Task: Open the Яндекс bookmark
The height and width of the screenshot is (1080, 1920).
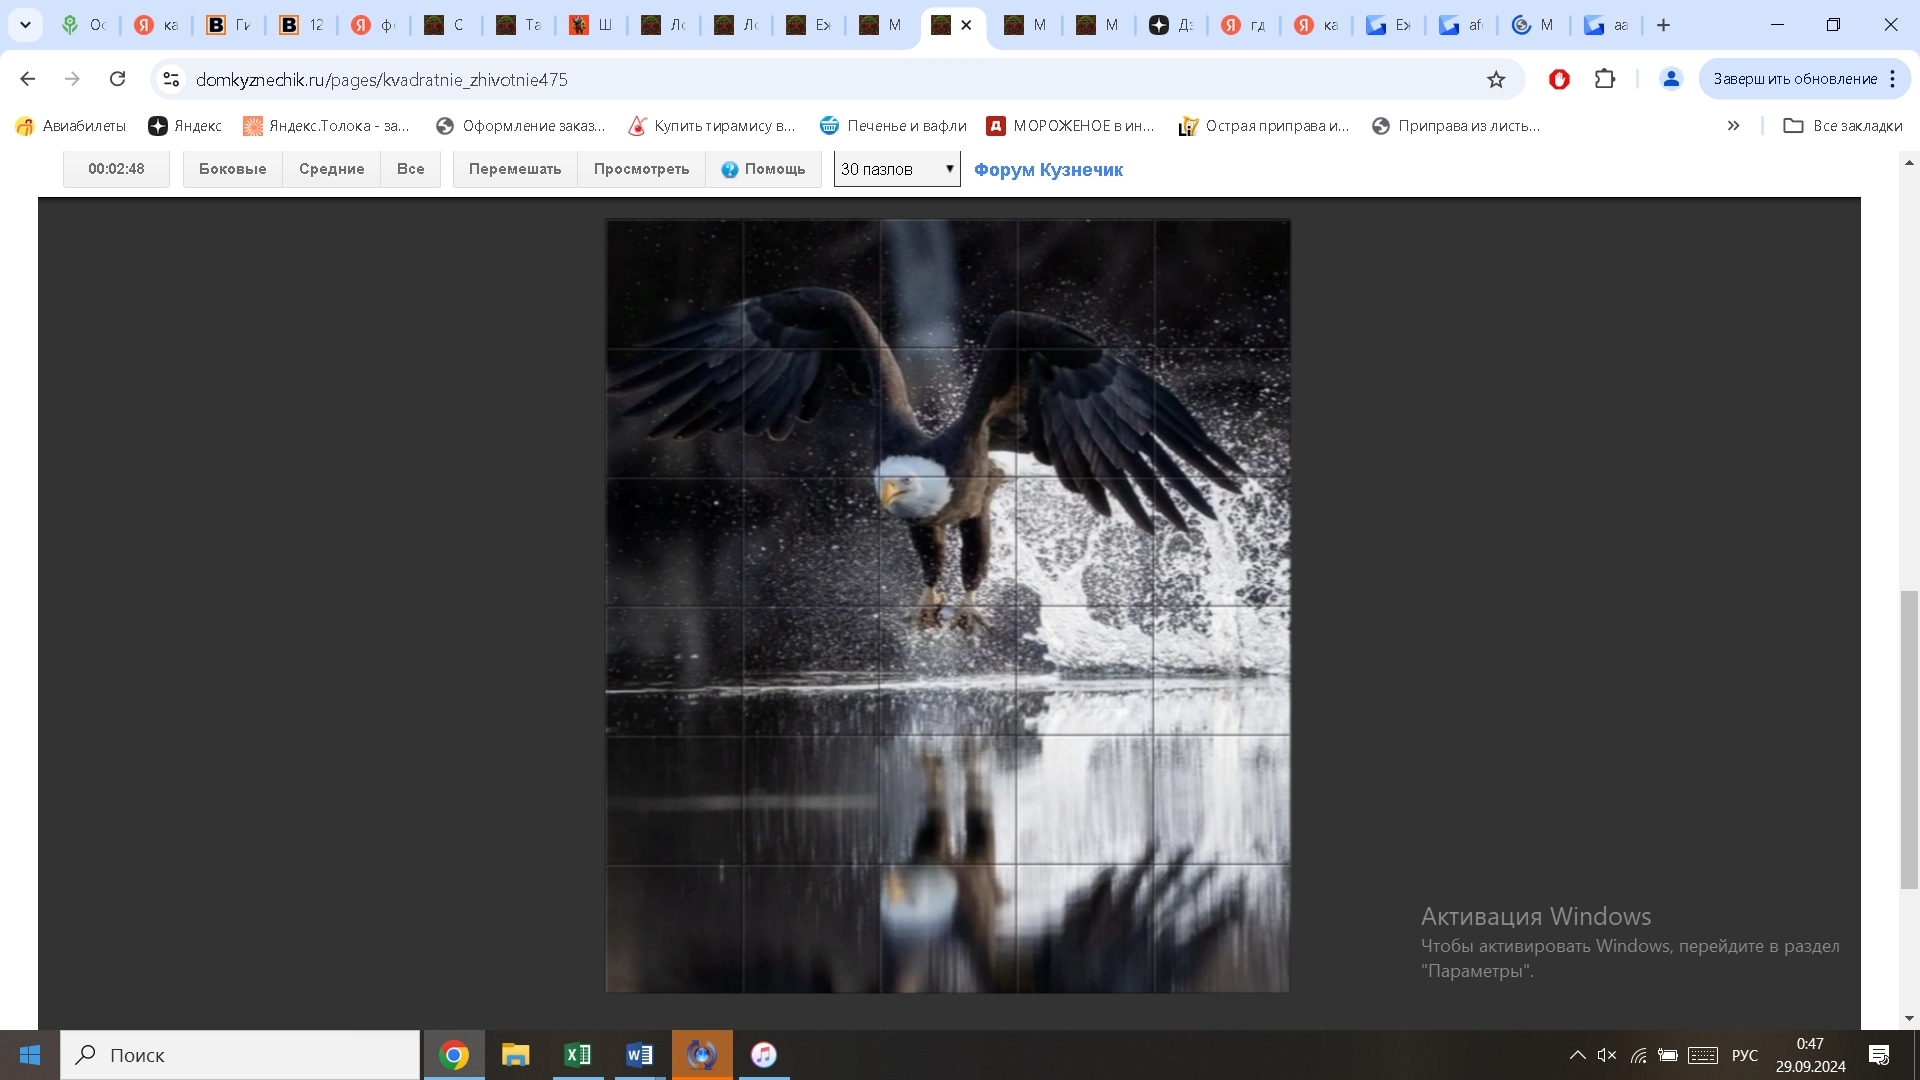Action: coord(185,126)
